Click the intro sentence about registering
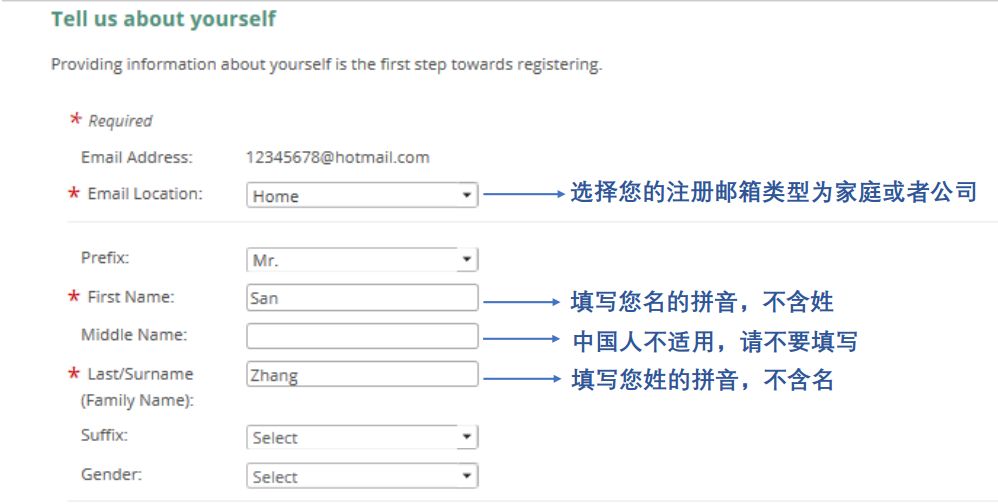998x504 pixels. 326,66
